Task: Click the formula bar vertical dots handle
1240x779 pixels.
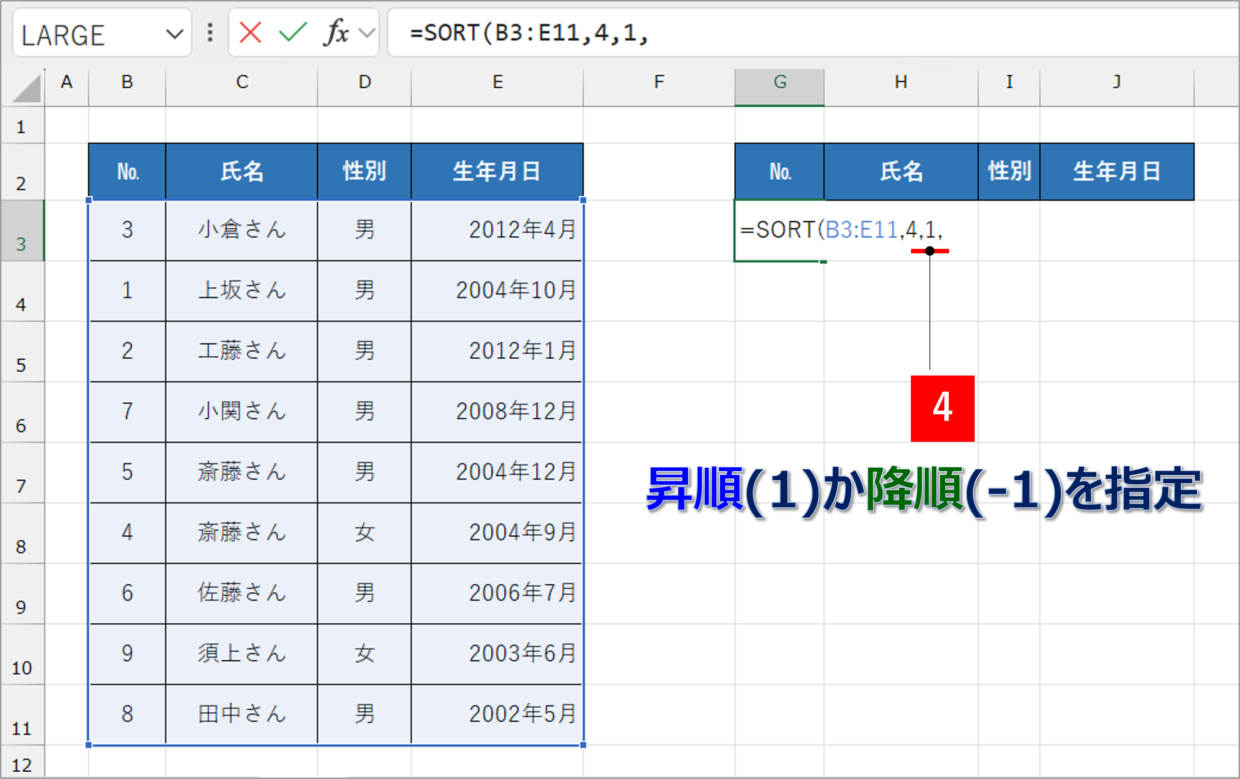Action: pos(210,33)
